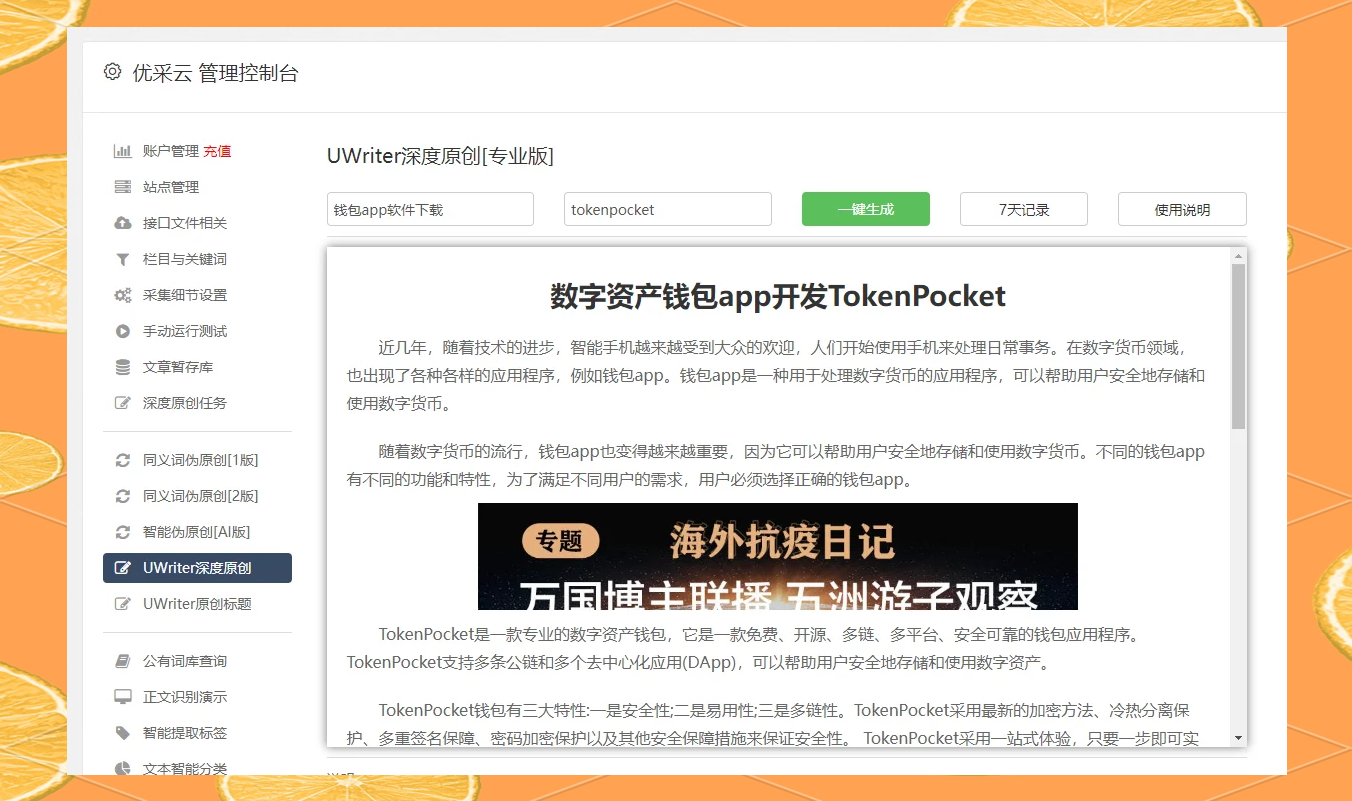Screen dimensions: 1352x801
Task: Click the play icon beside 手动运行测试
Action: [123, 331]
